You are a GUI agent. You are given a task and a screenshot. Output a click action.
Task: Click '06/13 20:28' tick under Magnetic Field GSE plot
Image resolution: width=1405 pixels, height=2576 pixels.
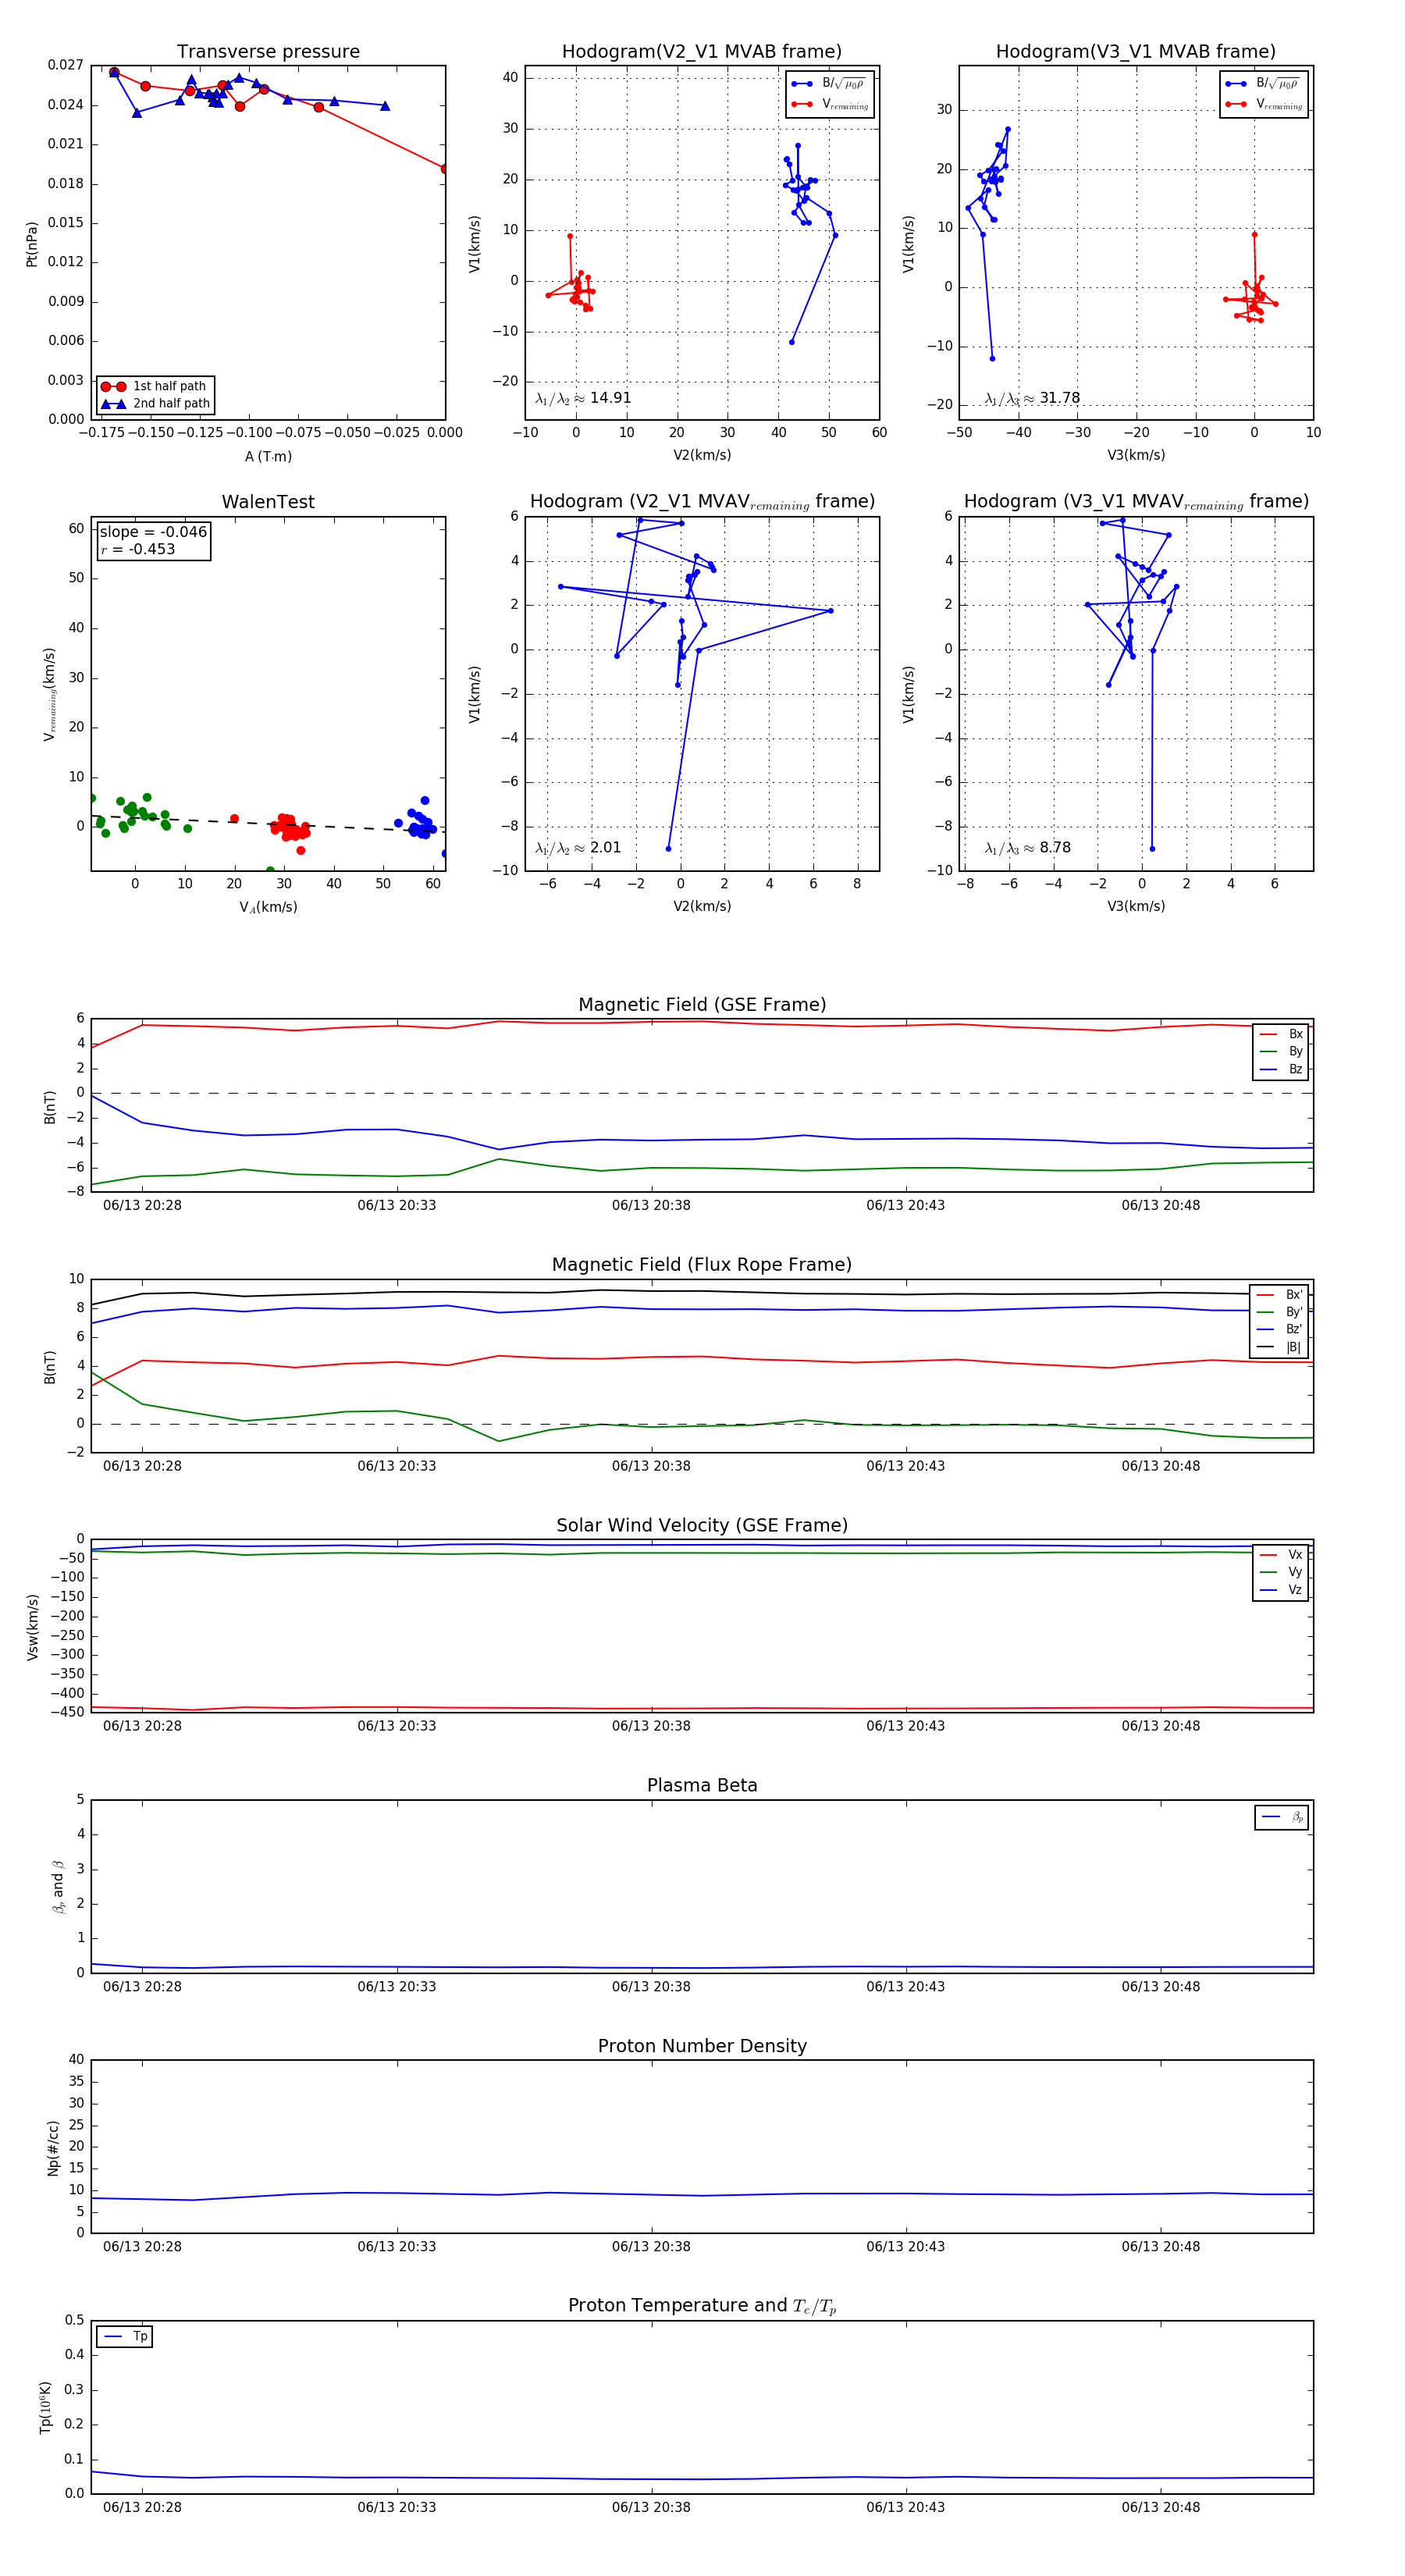[142, 1205]
